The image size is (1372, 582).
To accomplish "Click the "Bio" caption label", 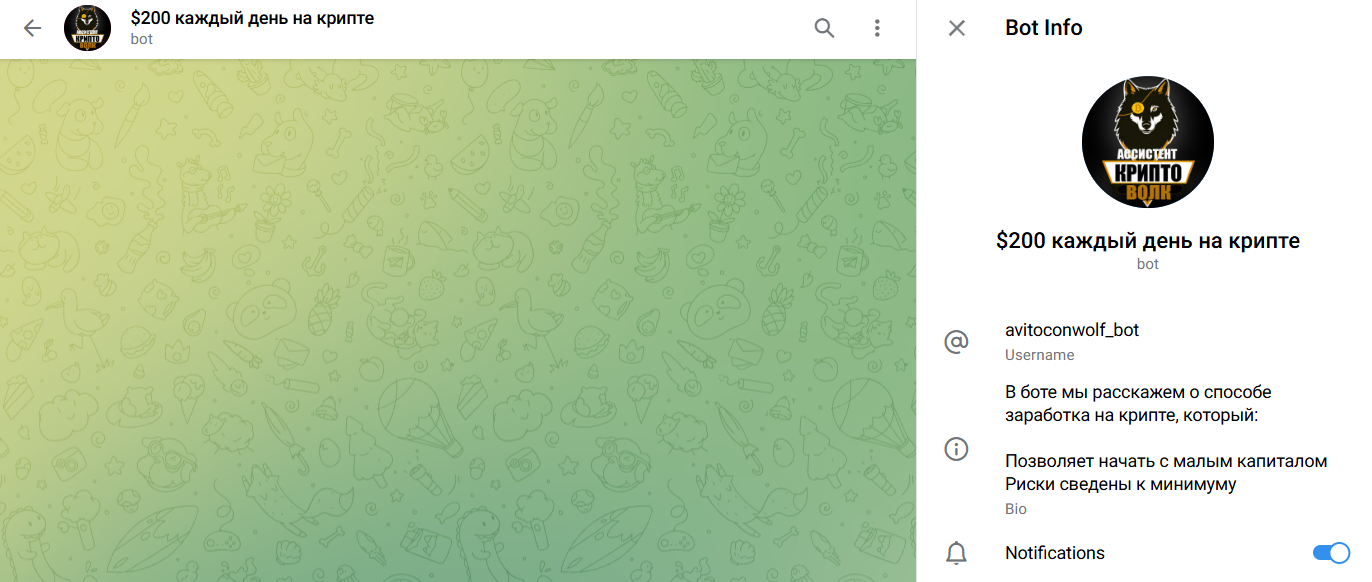I will pyautogui.click(x=1016, y=509).
